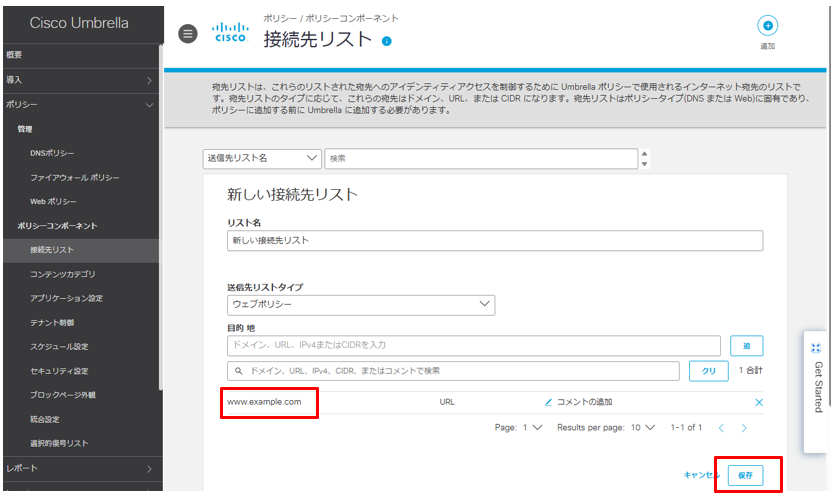Click the search magnifier icon in destination search
This screenshot has width=833, height=496.
[239, 371]
